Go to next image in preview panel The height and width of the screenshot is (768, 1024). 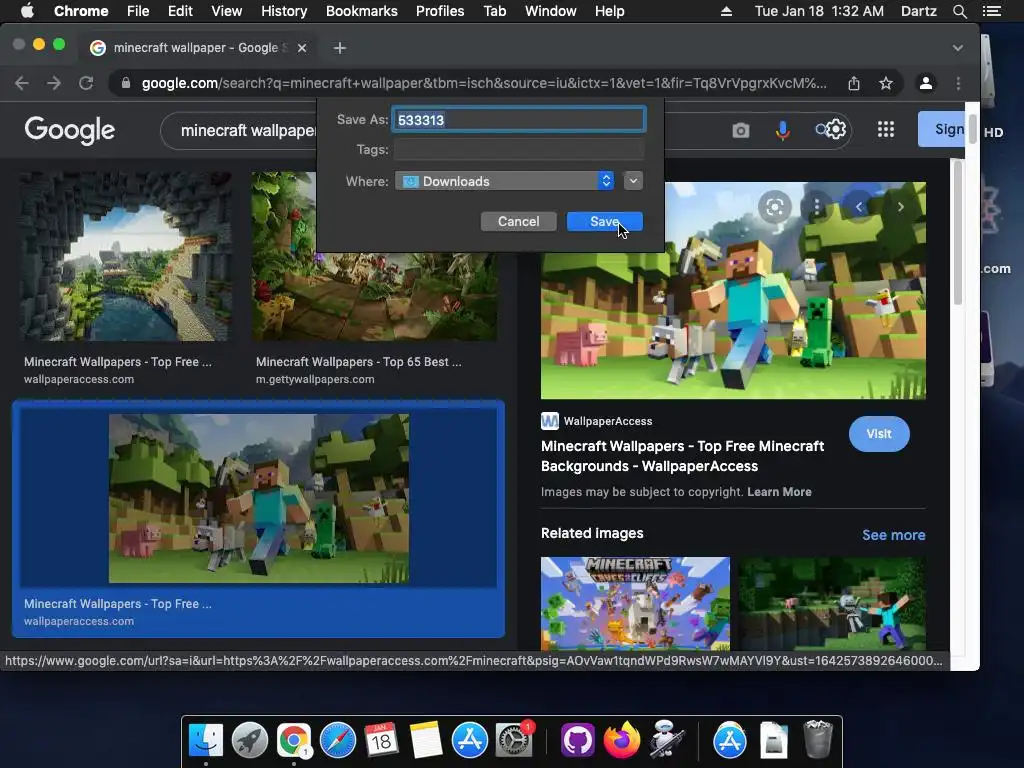[901, 207]
